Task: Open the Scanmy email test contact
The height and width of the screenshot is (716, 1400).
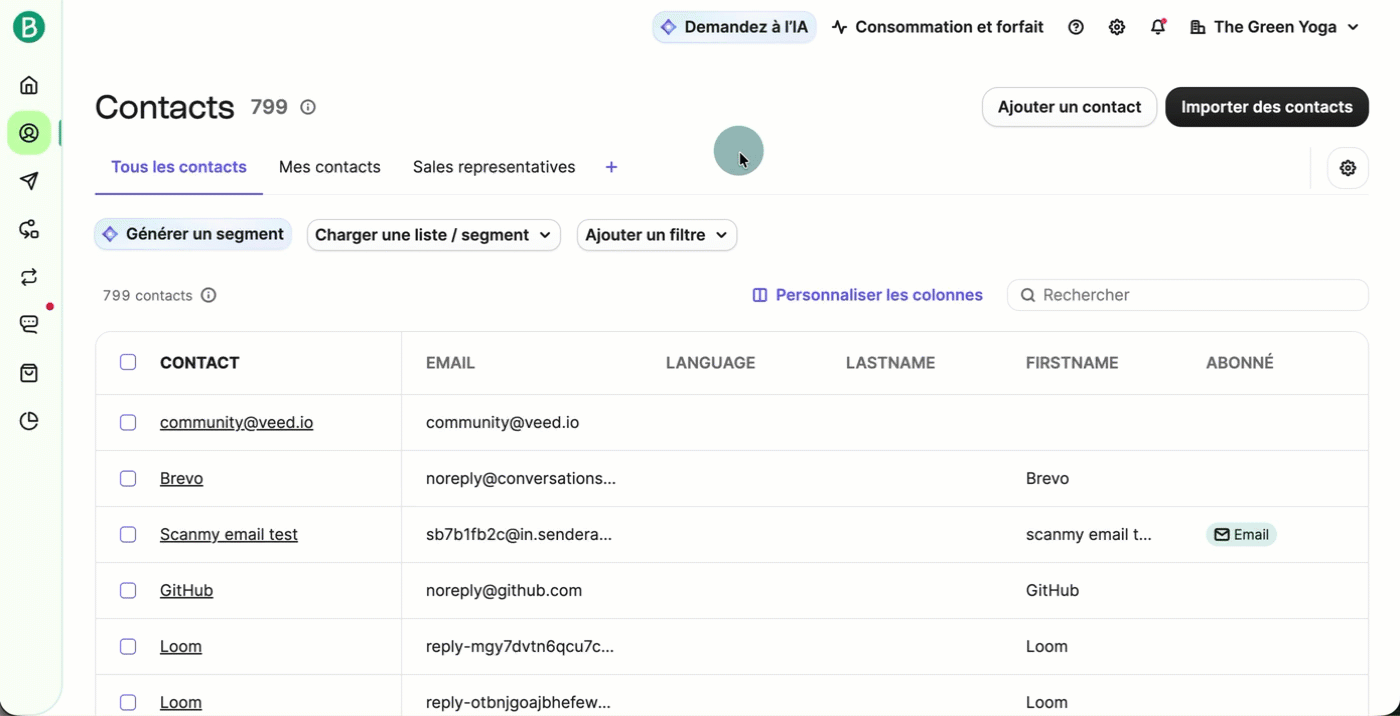Action: click(x=229, y=534)
